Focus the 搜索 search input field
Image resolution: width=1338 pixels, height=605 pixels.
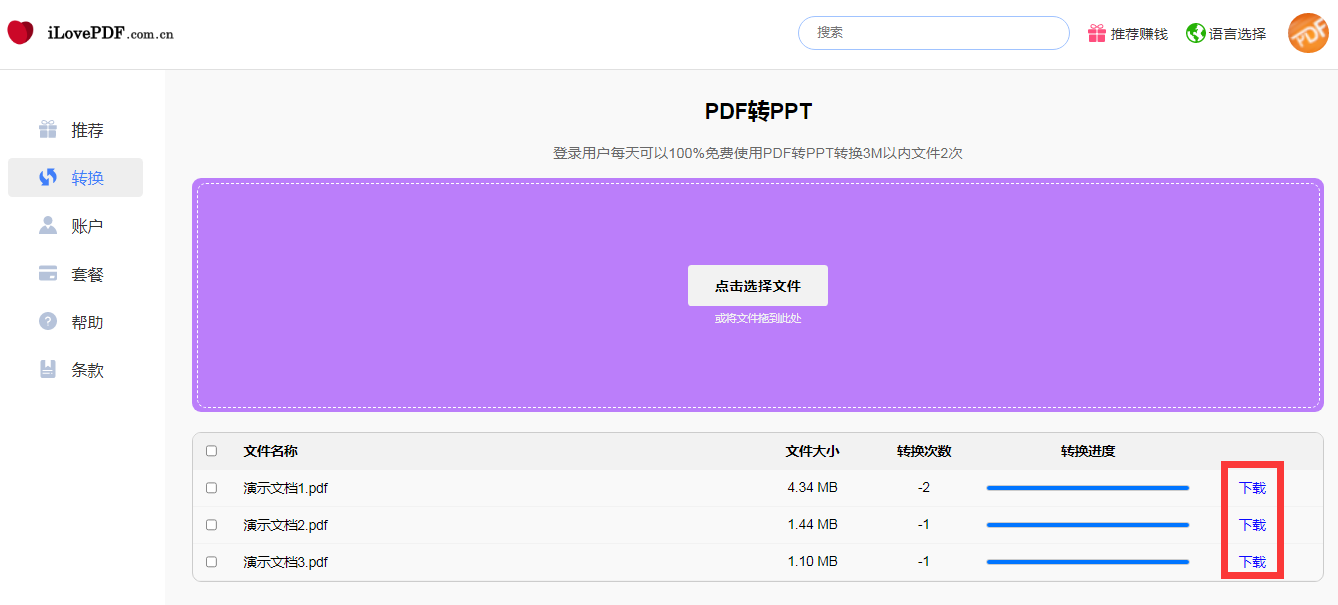pyautogui.click(x=933, y=33)
